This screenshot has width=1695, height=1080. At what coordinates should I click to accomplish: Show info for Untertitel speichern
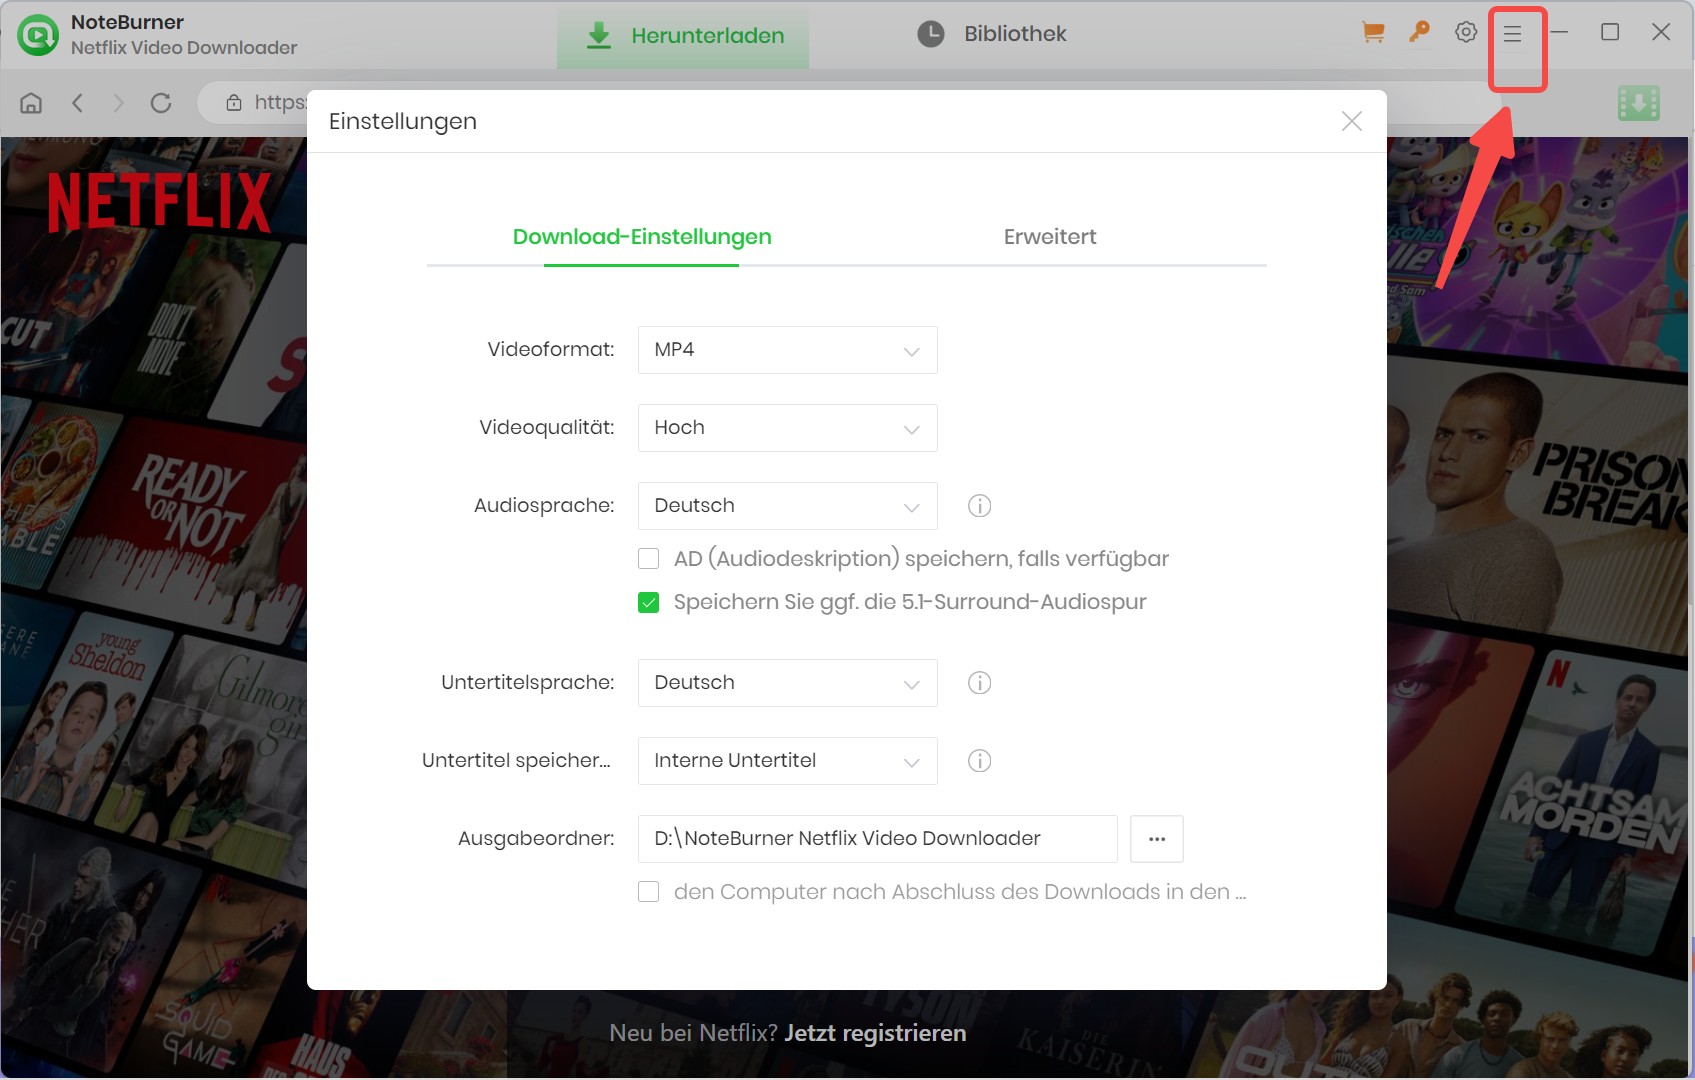(x=980, y=761)
